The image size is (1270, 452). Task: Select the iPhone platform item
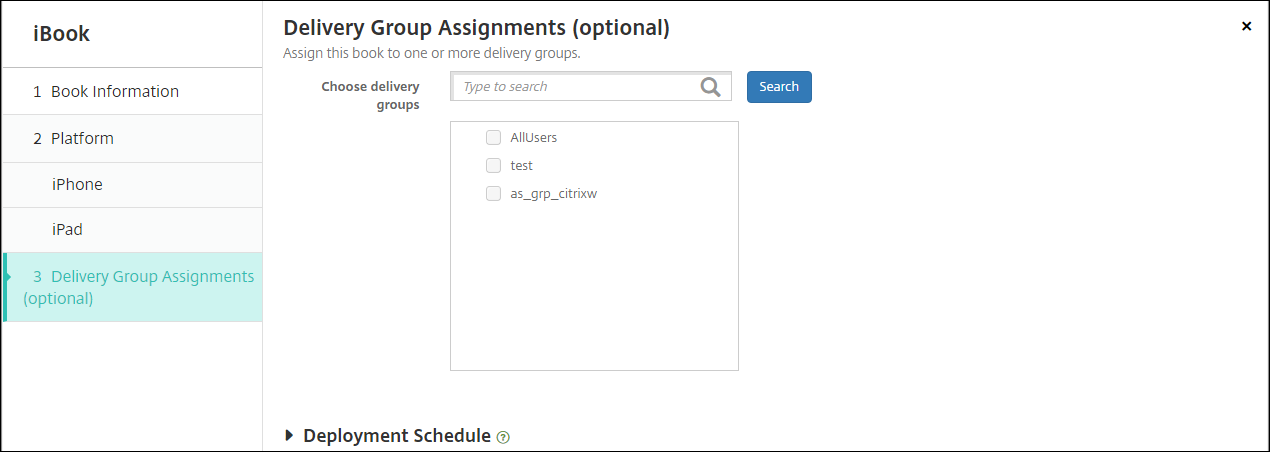77,184
